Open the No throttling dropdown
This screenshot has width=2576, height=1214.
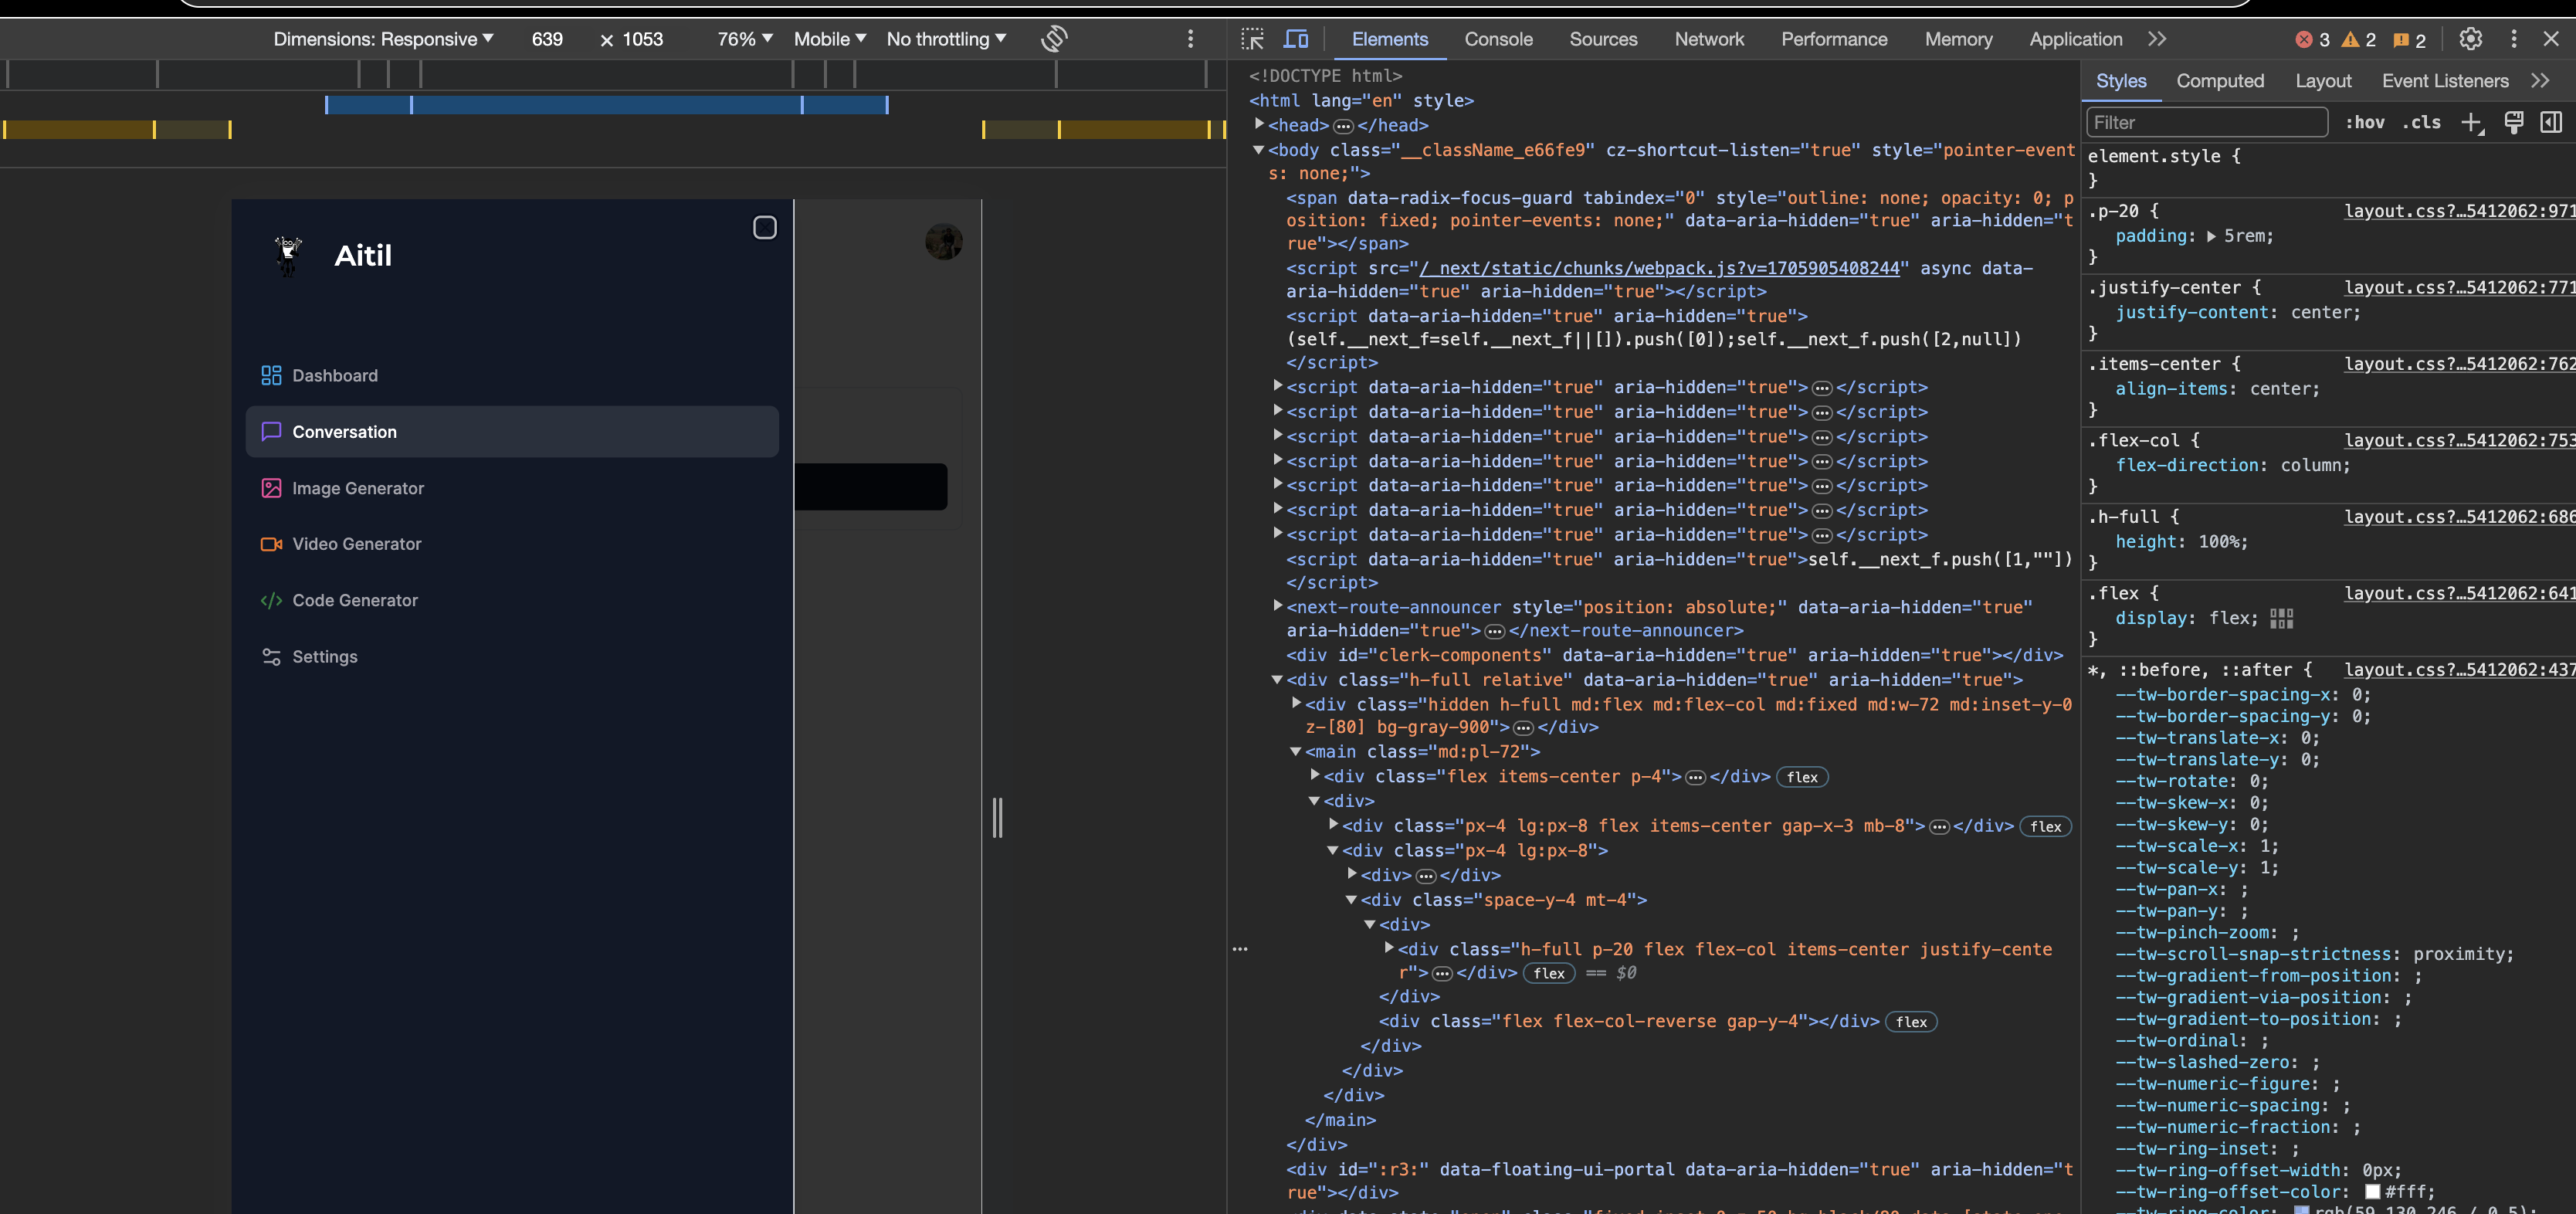[946, 39]
